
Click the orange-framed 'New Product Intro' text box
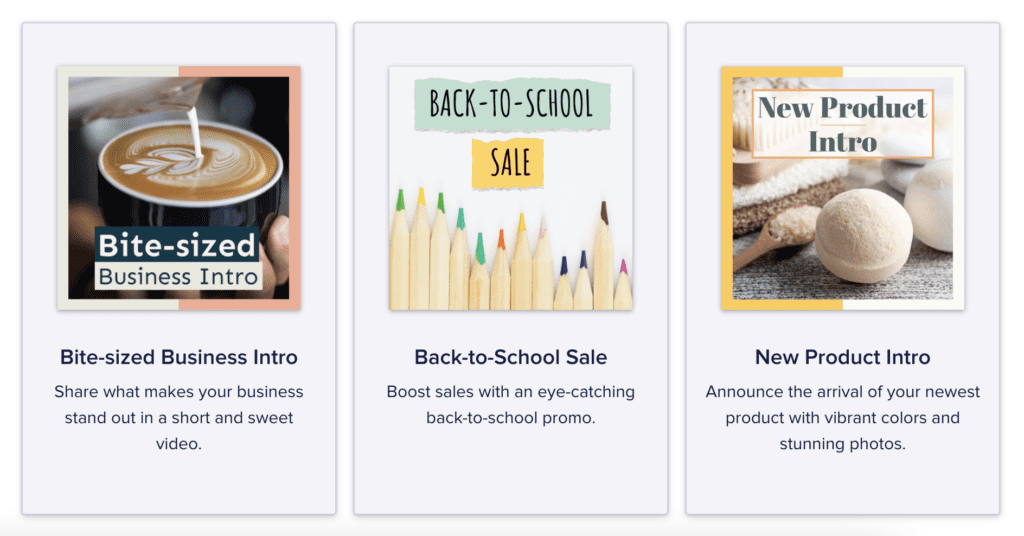[842, 123]
